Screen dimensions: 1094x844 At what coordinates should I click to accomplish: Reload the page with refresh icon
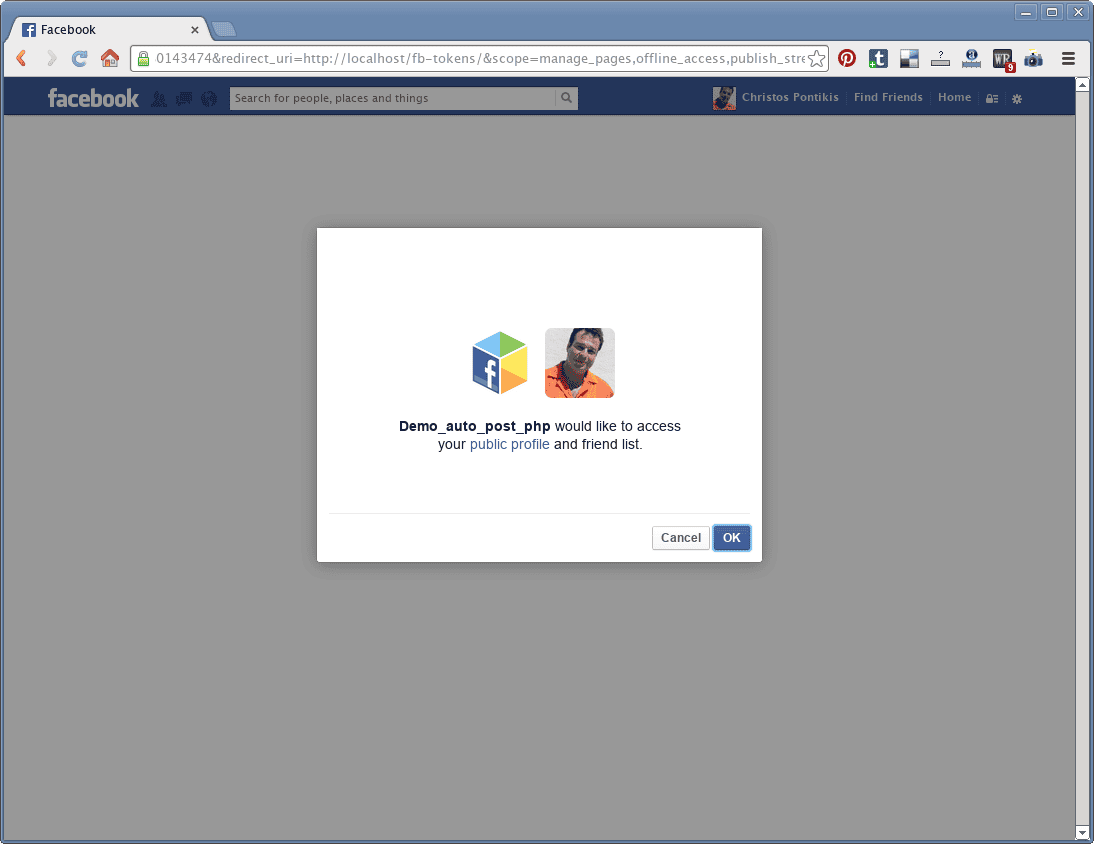80,58
